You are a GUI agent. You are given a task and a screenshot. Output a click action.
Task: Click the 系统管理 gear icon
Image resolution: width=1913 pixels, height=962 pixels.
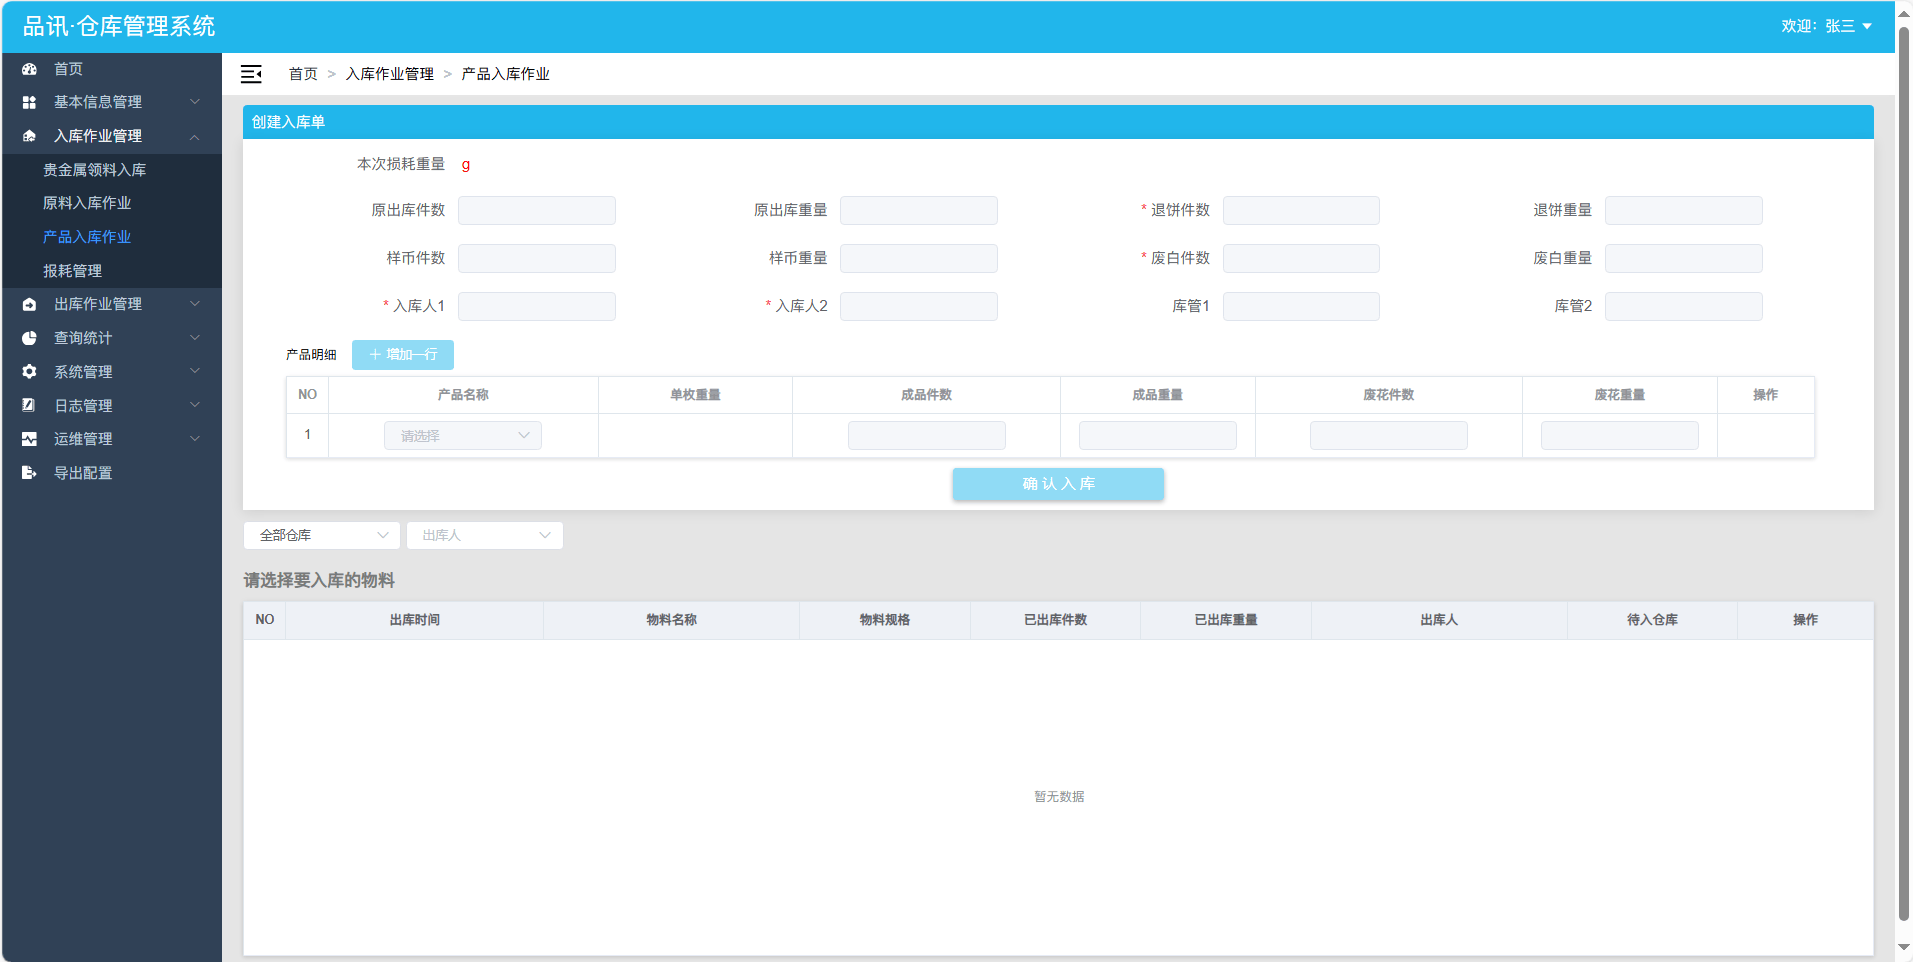point(29,372)
